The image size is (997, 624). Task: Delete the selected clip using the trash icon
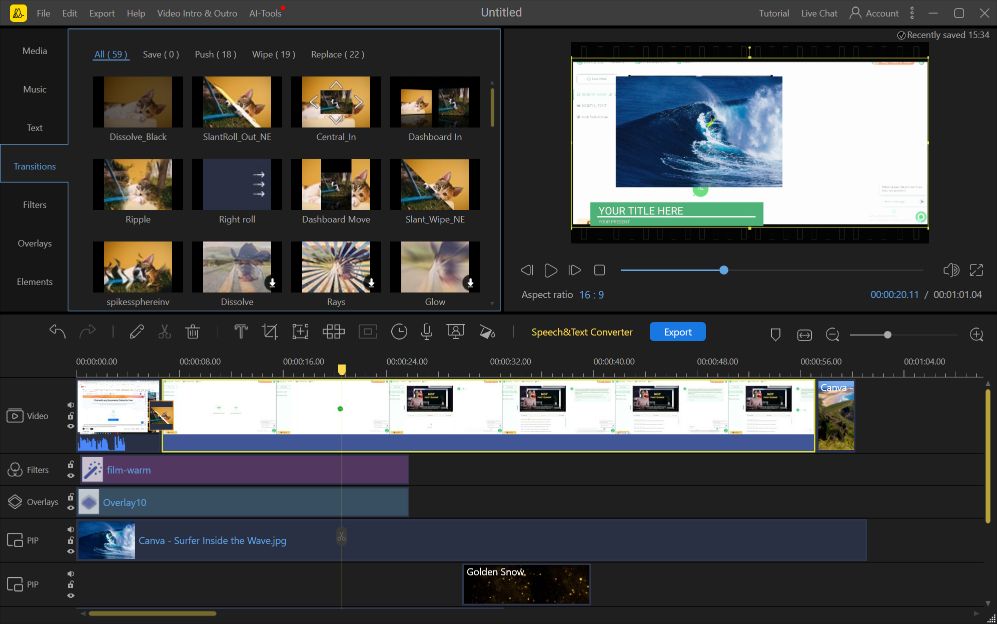coord(193,331)
